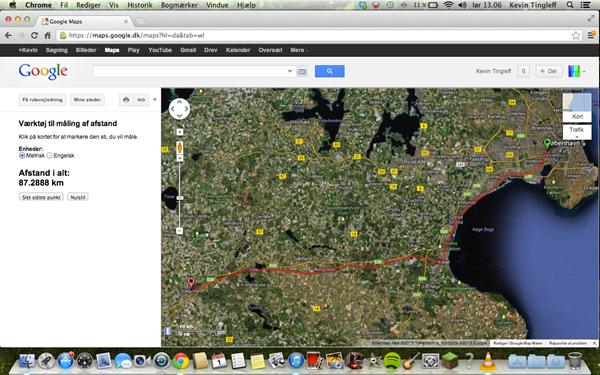Image resolution: width=600 pixels, height=375 pixels.
Task: Click the Wi-Fi status icon
Action: tap(448, 5)
